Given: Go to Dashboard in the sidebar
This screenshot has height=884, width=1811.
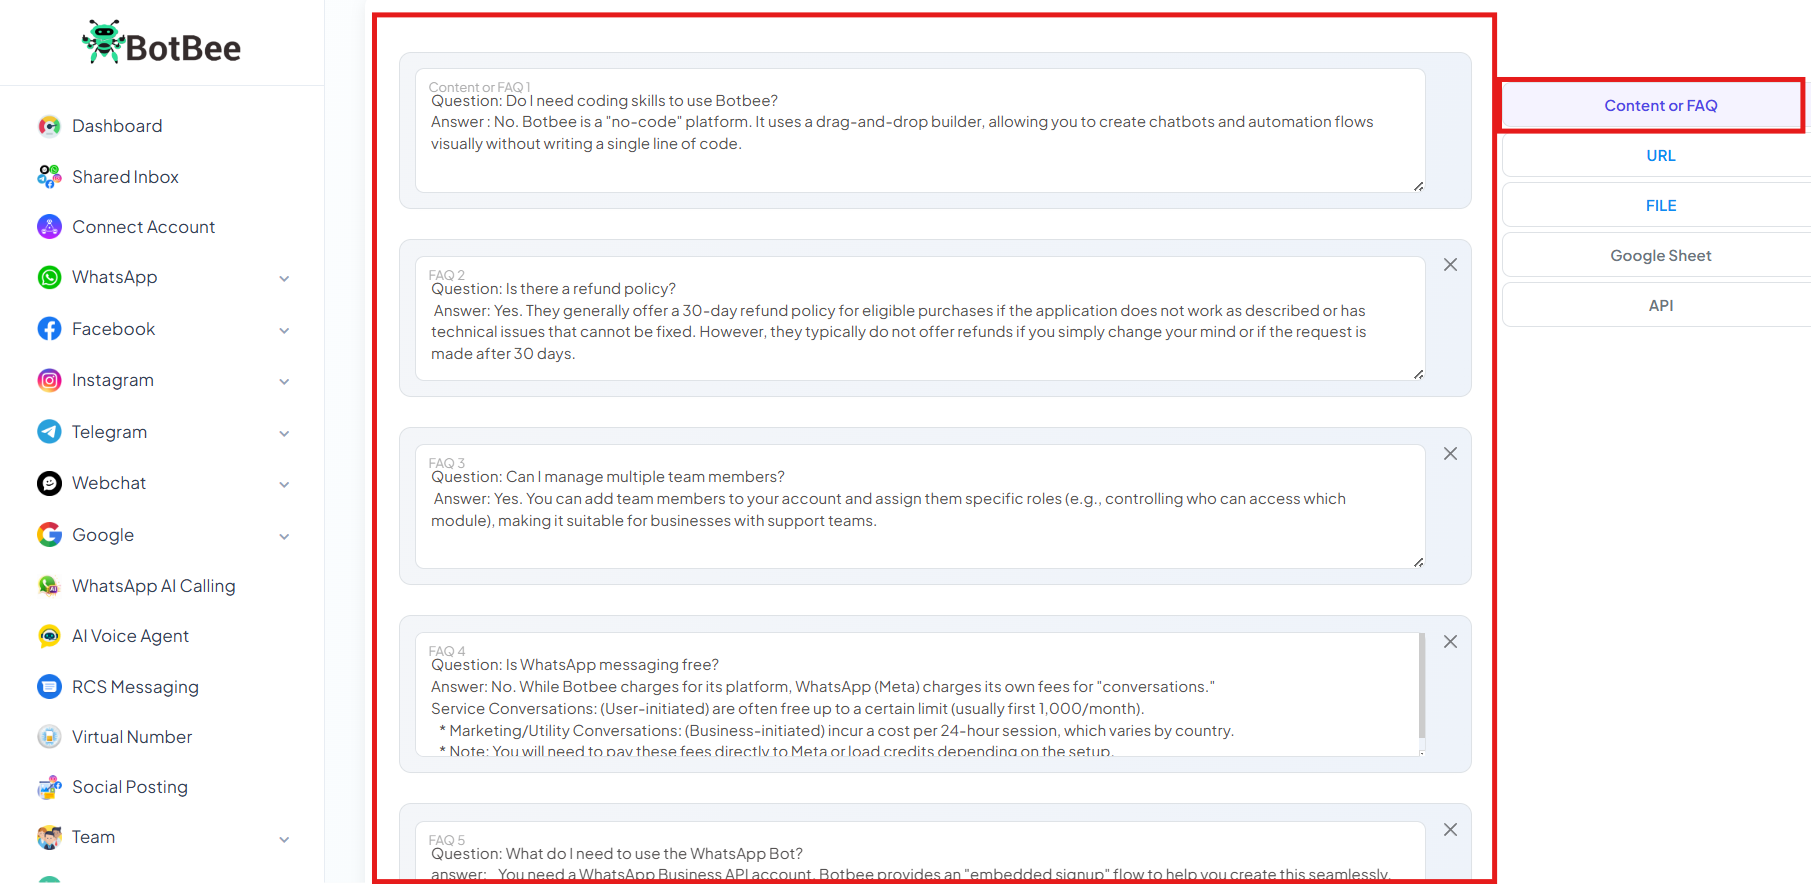Looking at the screenshot, I should click(x=117, y=126).
